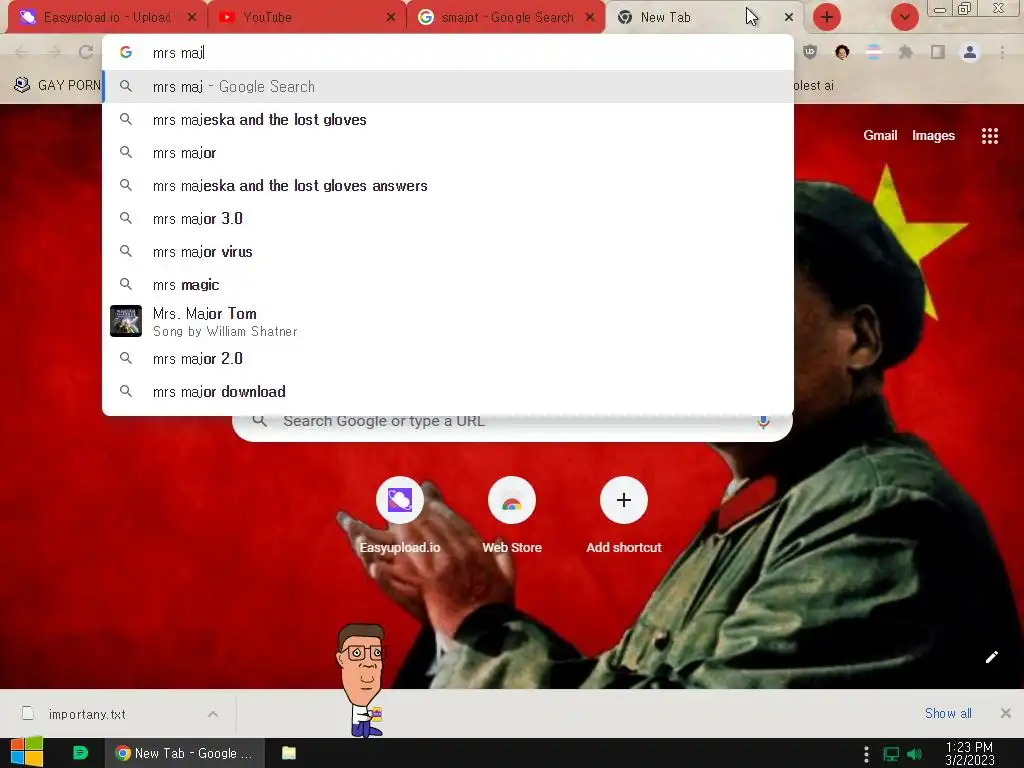Image resolution: width=1024 pixels, height=768 pixels.
Task: Customize this page with pencil icon
Action: 991,657
